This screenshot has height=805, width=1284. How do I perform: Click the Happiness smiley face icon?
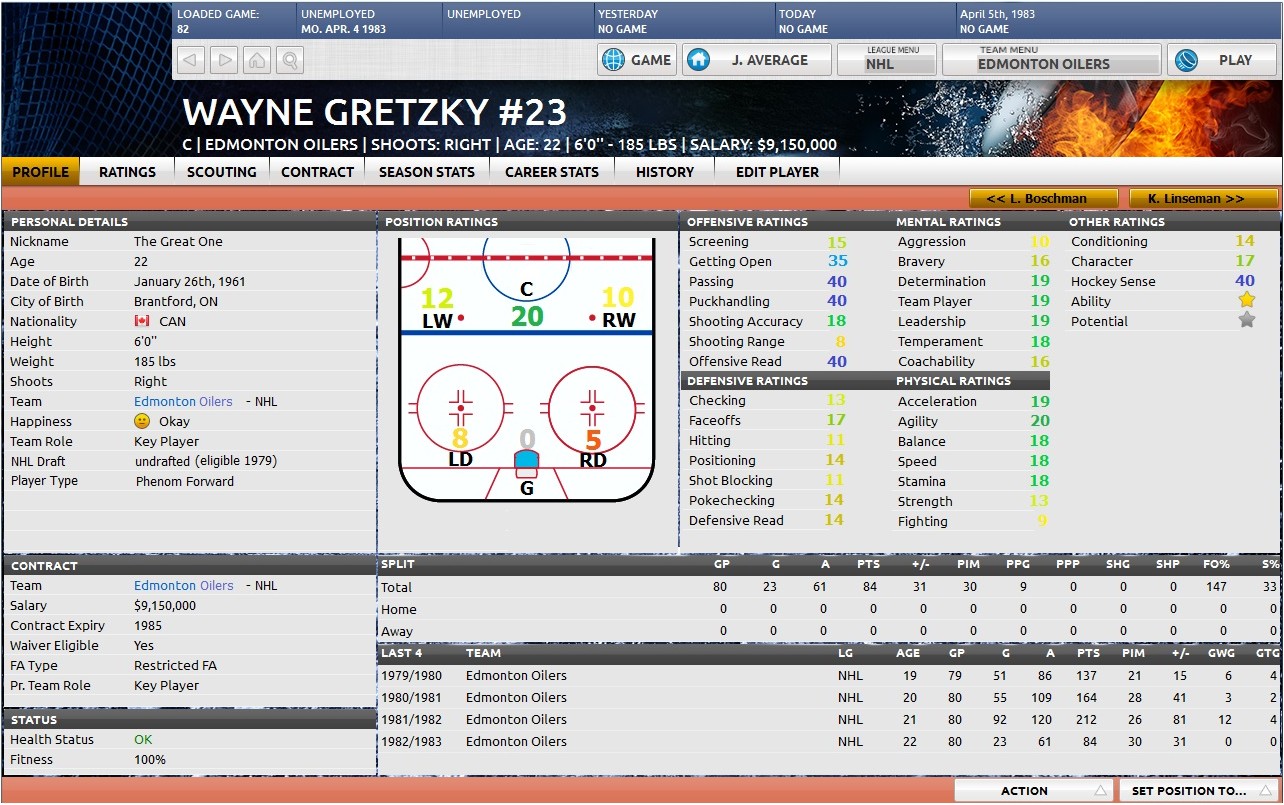[142, 421]
